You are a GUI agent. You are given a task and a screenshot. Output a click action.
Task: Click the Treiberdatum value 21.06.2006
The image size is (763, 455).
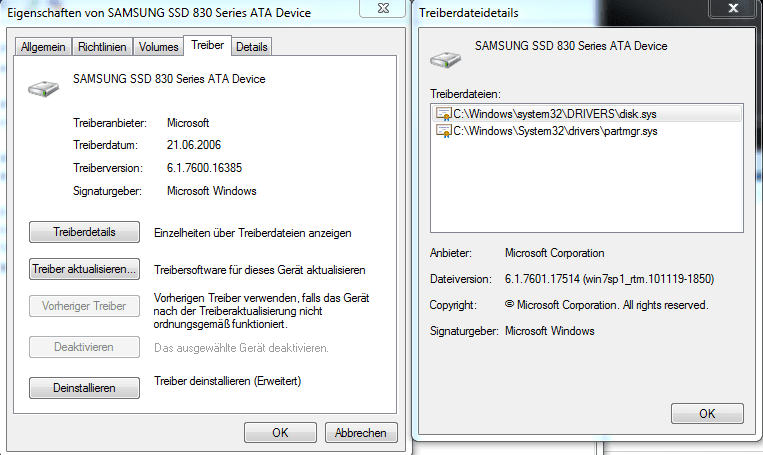click(x=194, y=145)
